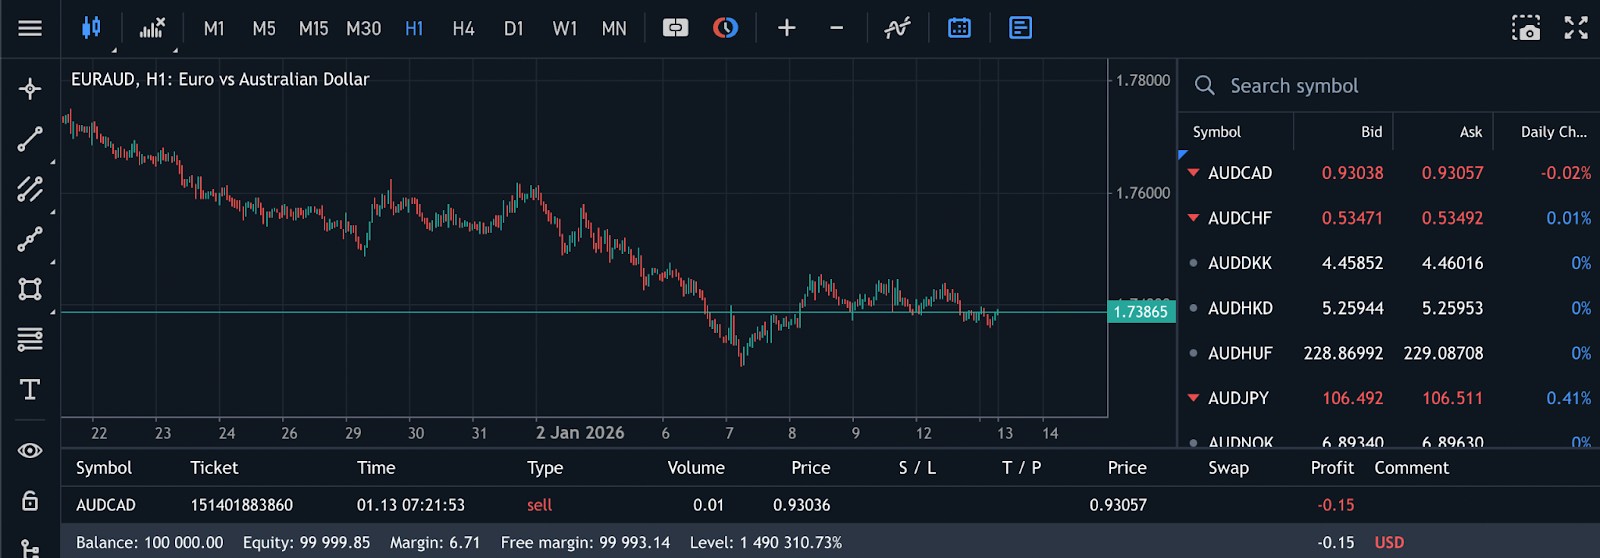This screenshot has width=1600, height=558.
Task: Toggle visibility of drawn objects
Action: 30,451
